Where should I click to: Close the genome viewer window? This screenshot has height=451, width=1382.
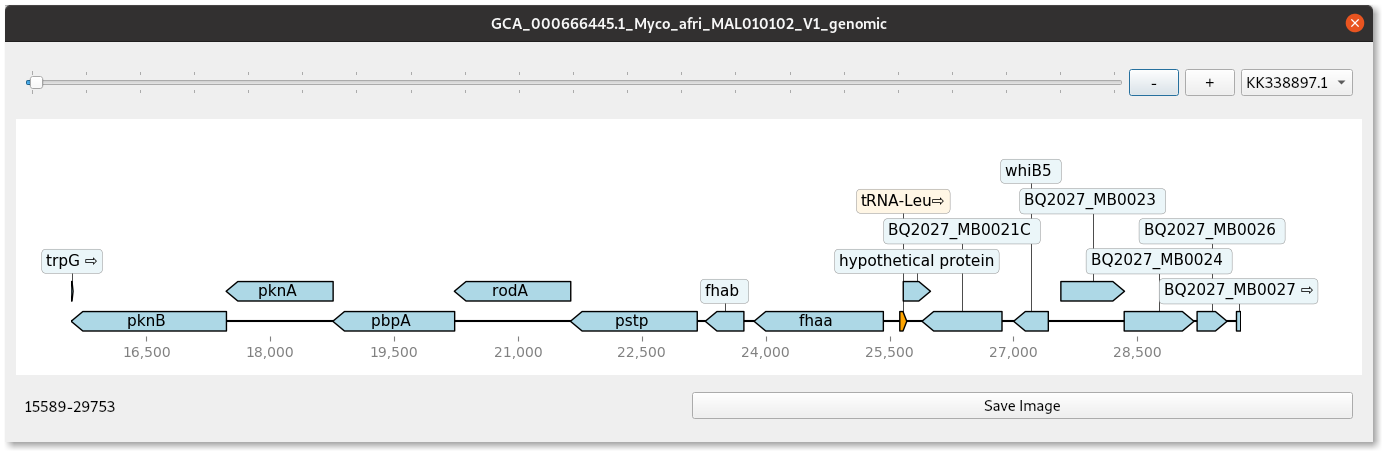coord(1354,23)
